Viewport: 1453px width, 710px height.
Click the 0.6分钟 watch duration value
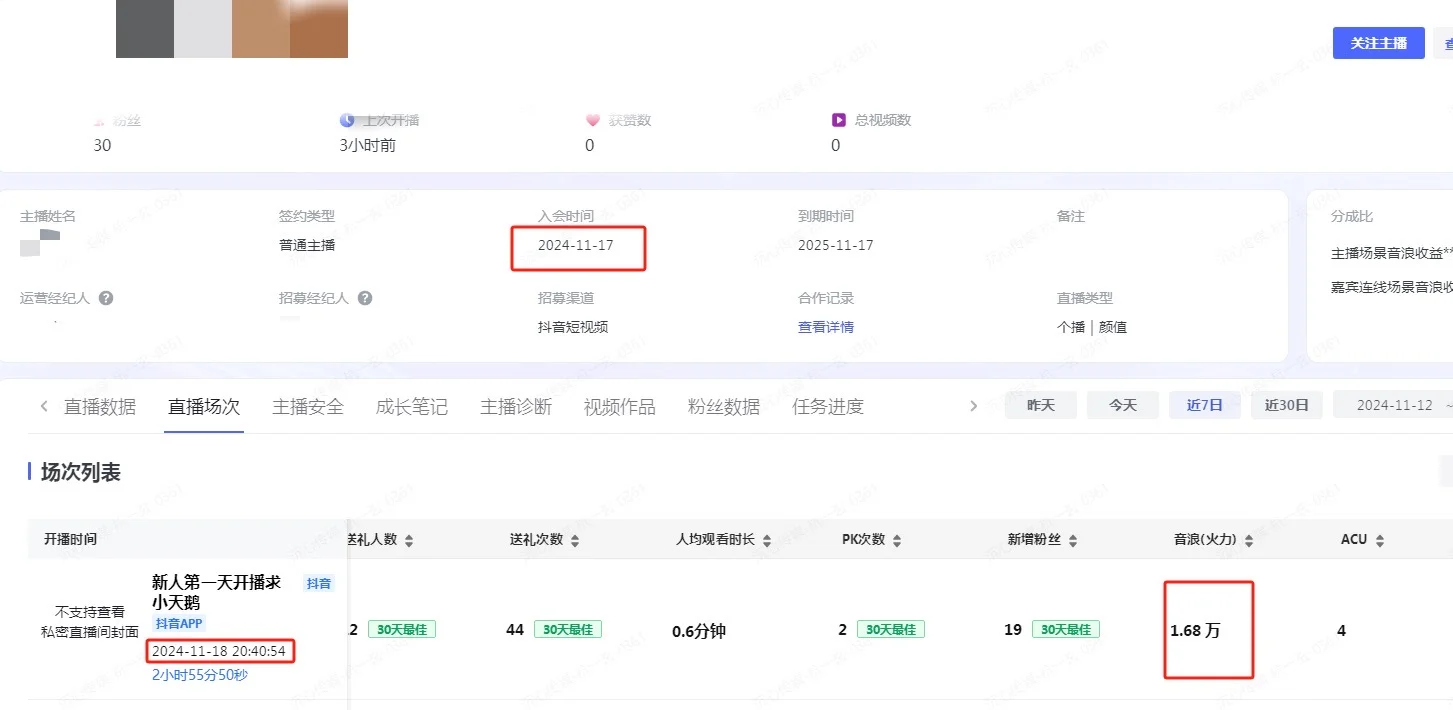[698, 631]
